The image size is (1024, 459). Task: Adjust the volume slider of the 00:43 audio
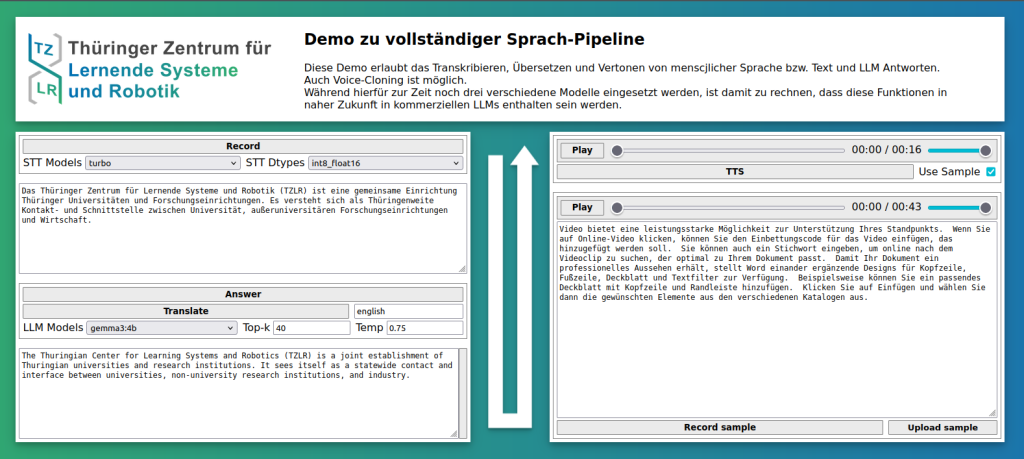coord(959,208)
